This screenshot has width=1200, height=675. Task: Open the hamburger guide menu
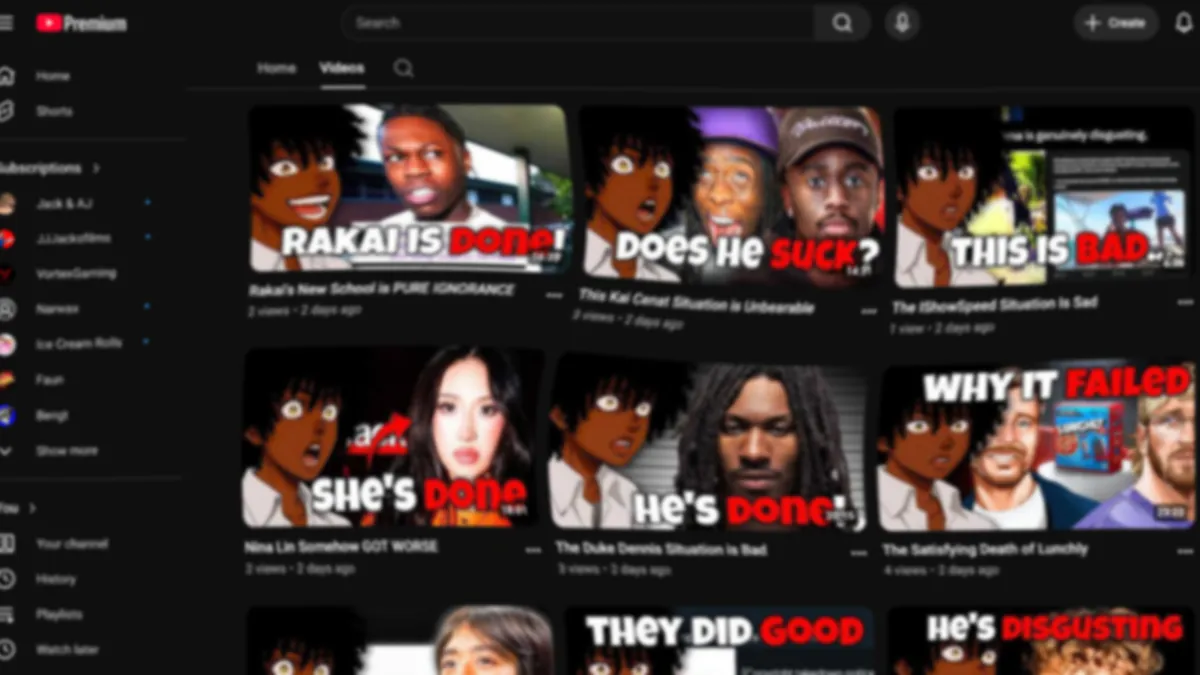coord(6,23)
